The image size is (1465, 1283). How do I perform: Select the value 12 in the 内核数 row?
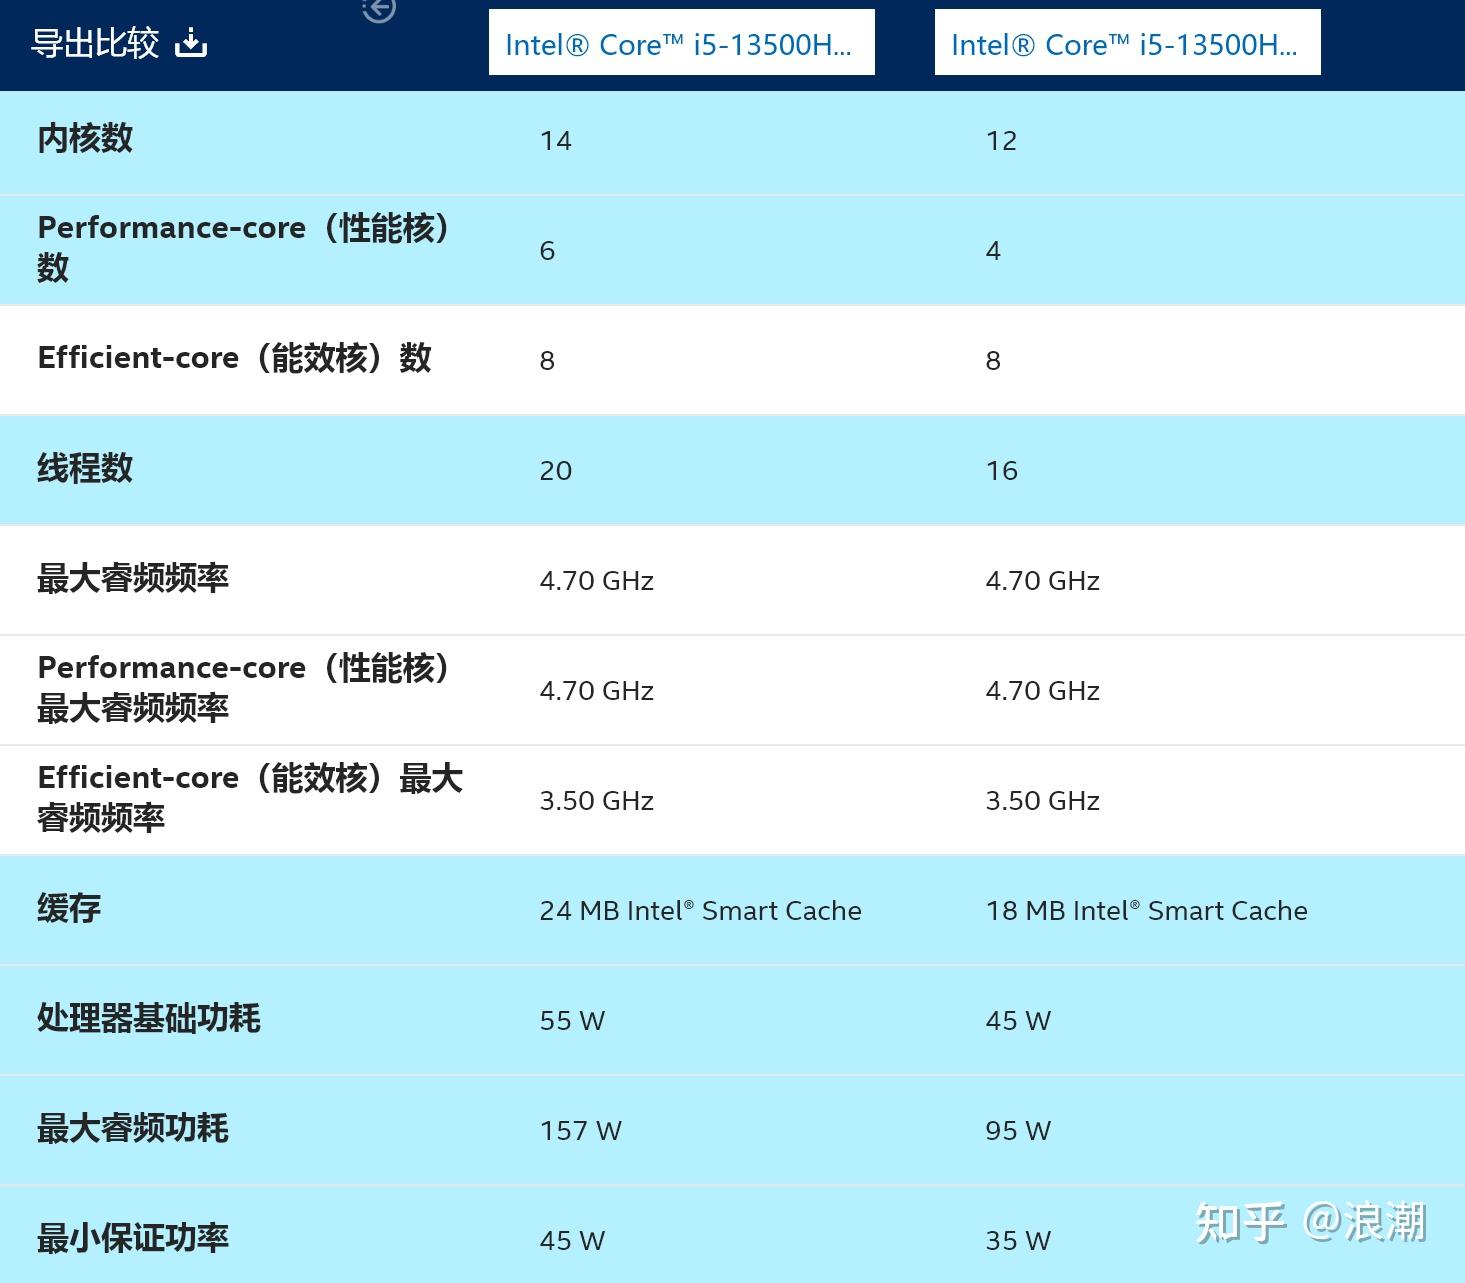click(1001, 140)
